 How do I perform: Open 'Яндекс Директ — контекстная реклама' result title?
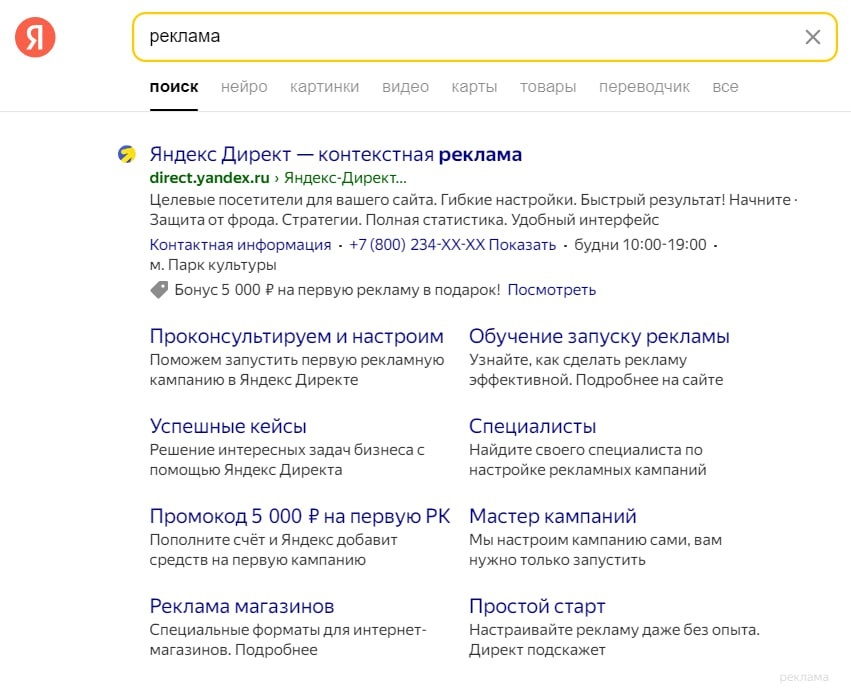point(335,155)
